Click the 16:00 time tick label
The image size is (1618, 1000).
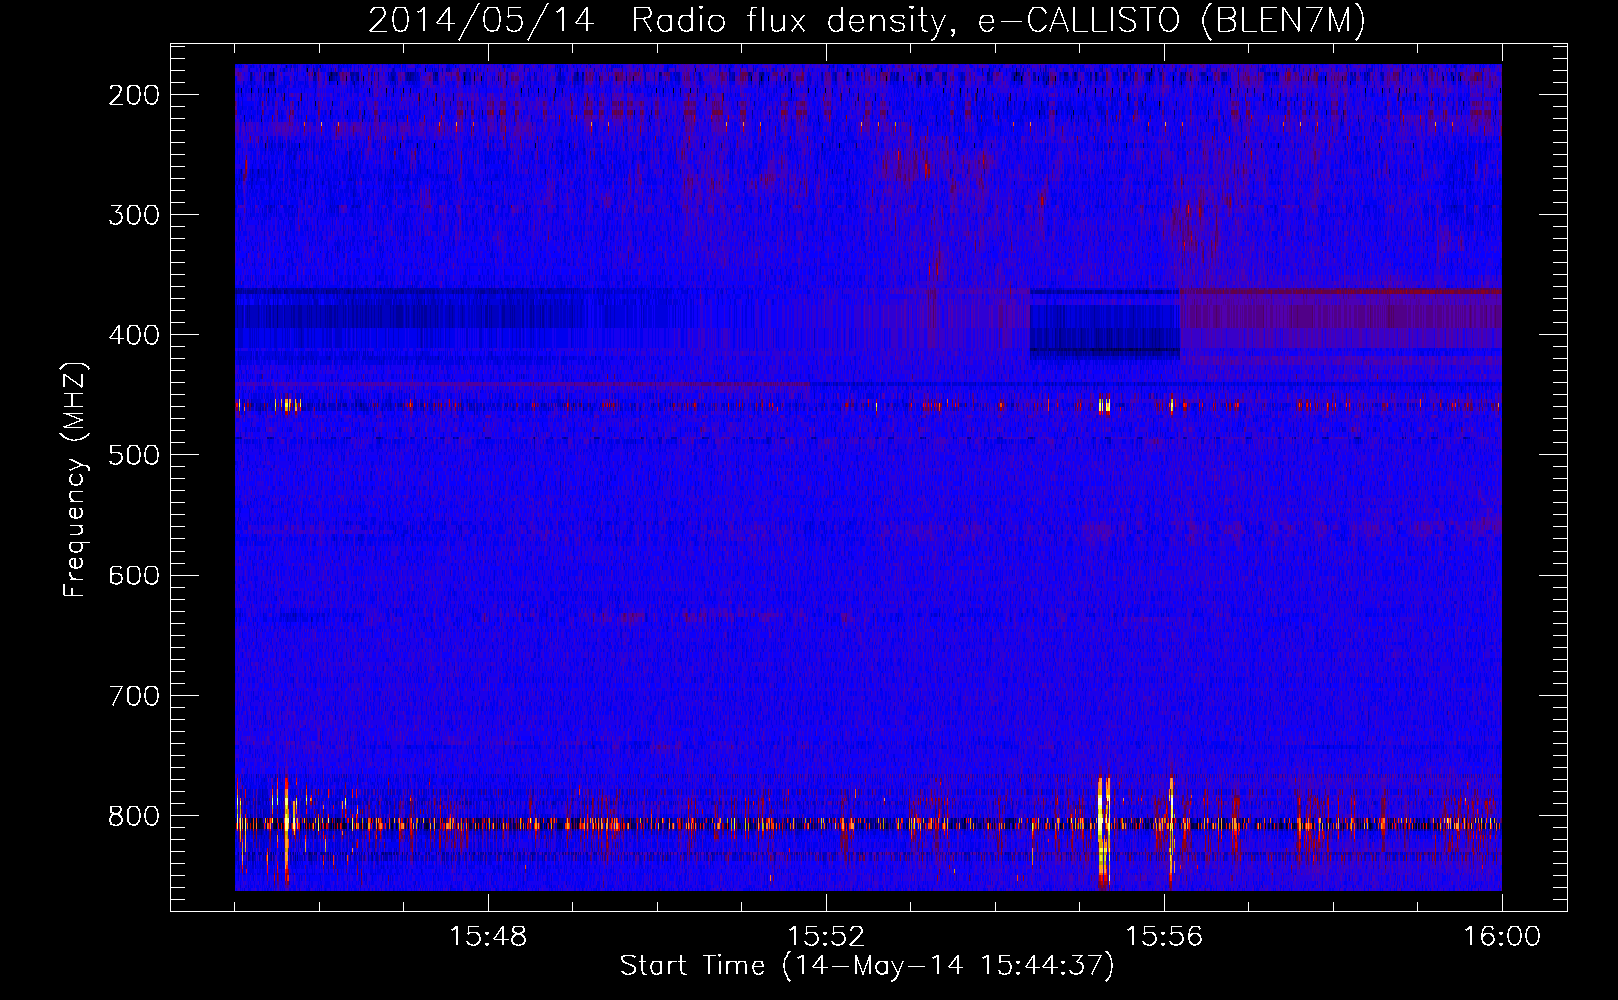pyautogui.click(x=1502, y=937)
